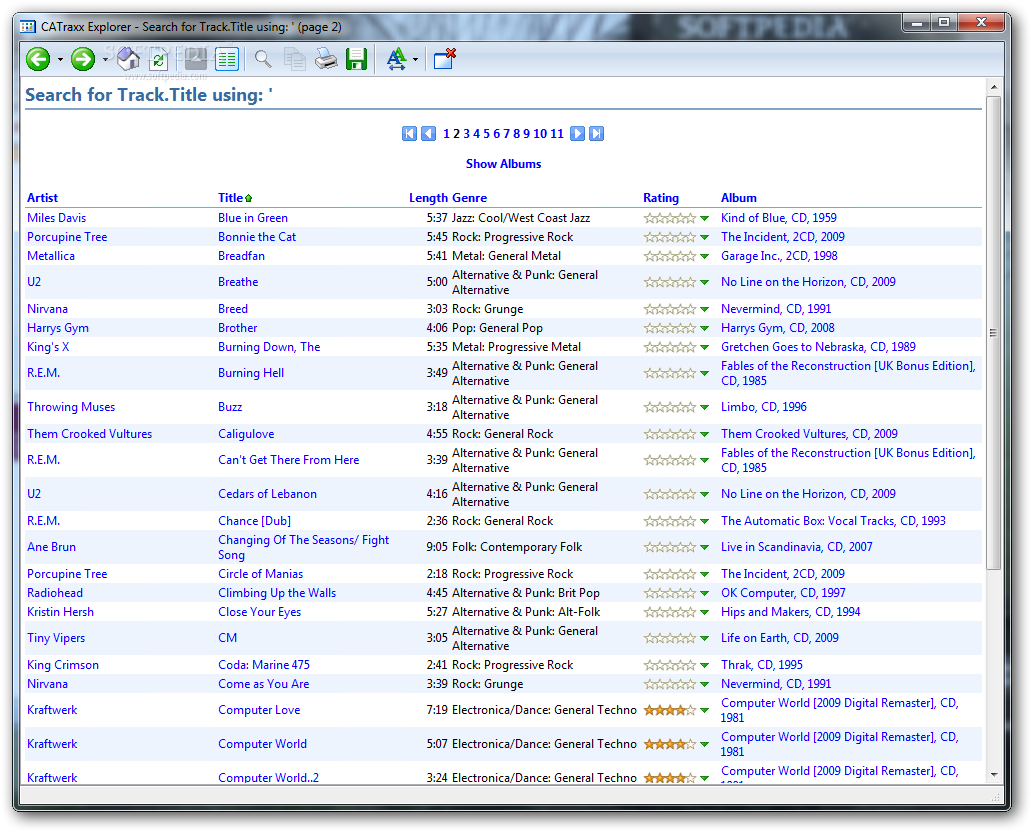Click the CATraxx Explorer title bar icon
Image resolution: width=1032 pixels, height=832 pixels.
point(28,26)
